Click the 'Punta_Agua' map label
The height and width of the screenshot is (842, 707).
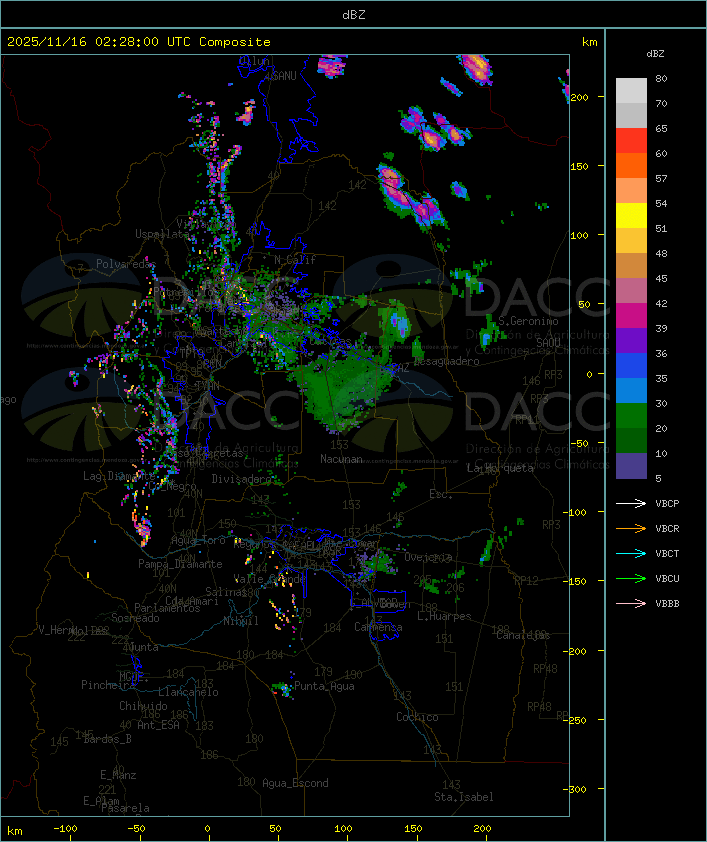324,686
